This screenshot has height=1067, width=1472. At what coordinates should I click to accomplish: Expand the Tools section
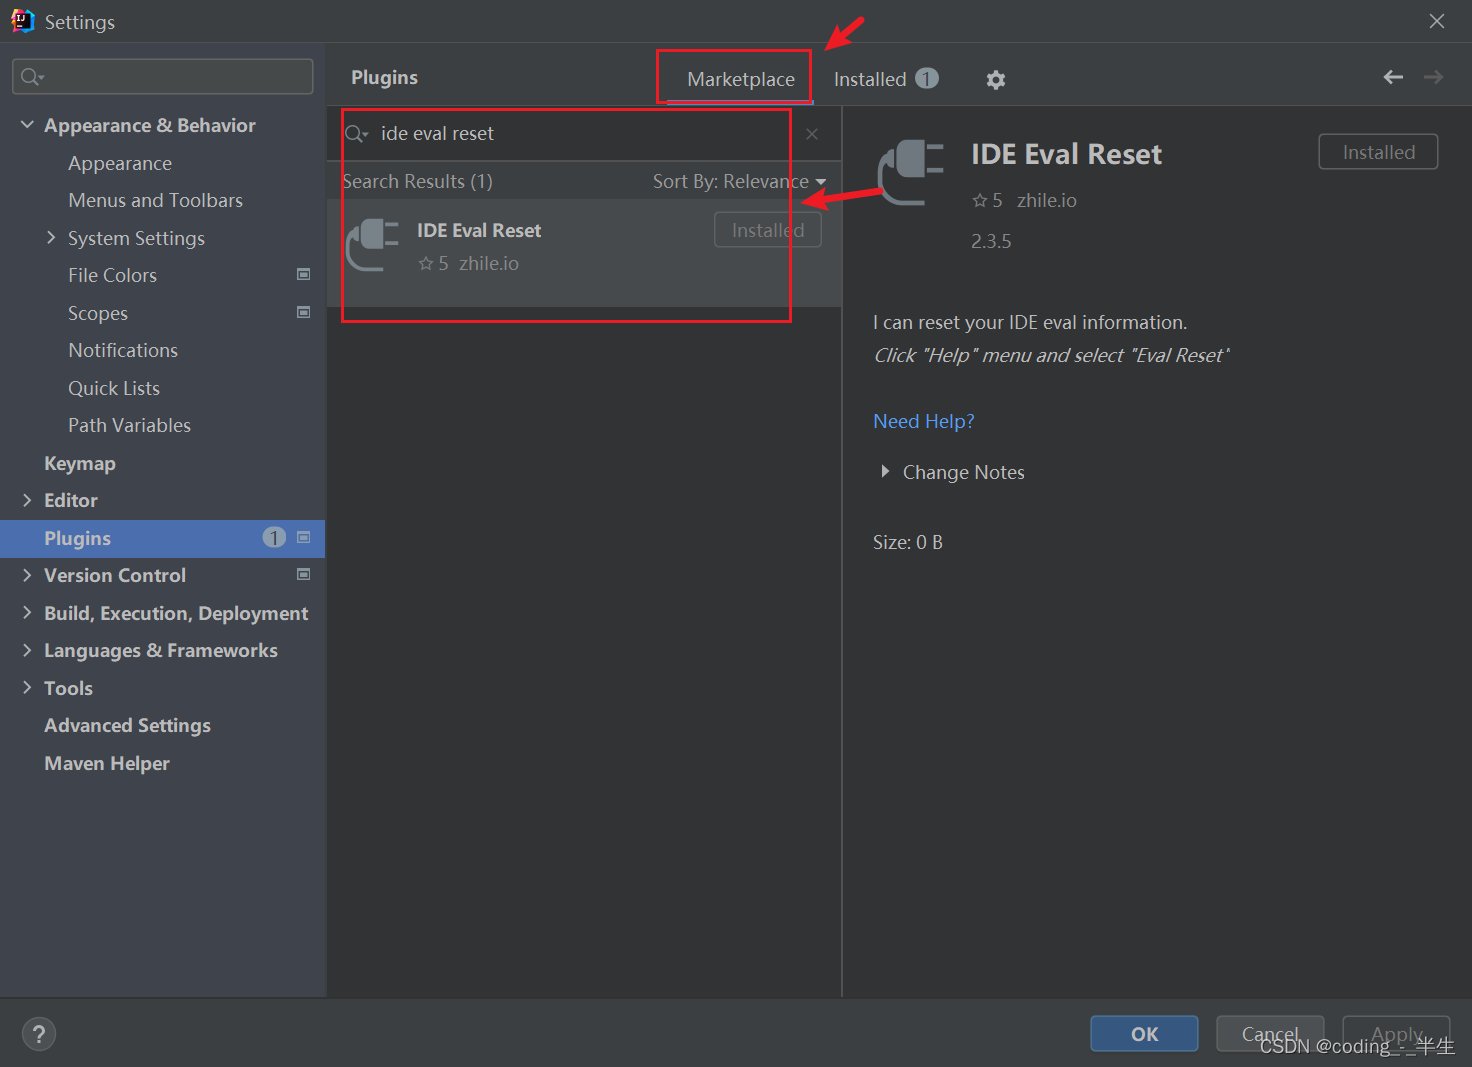click(27, 687)
